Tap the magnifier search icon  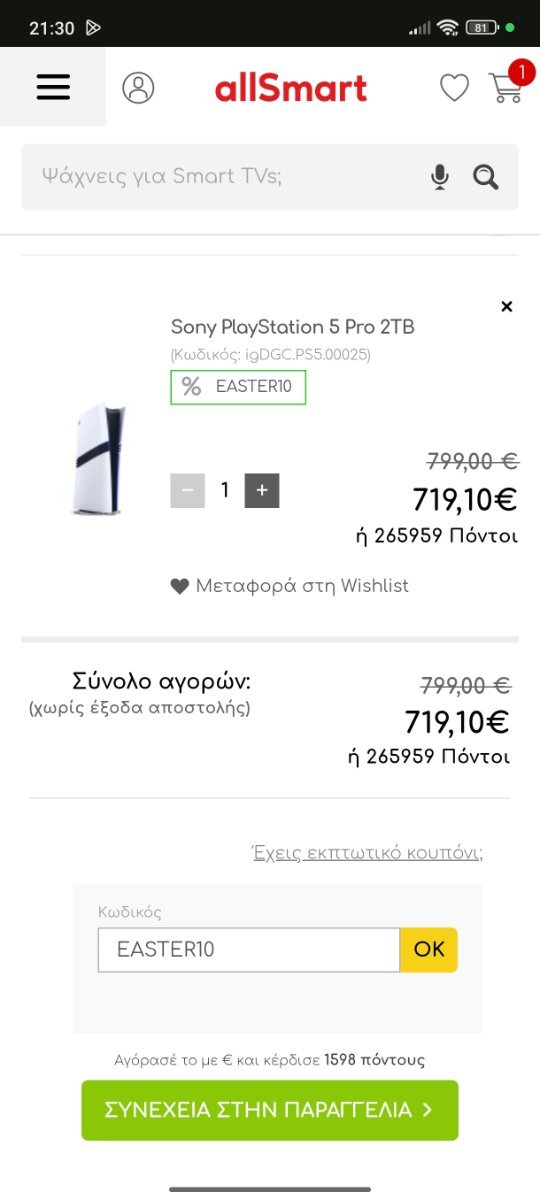486,177
